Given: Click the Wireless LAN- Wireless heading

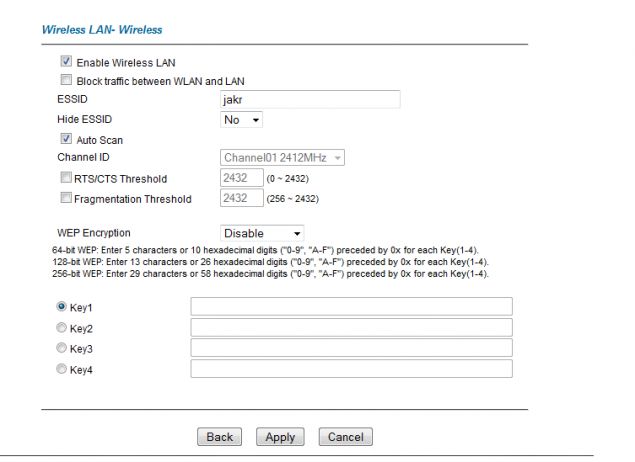Looking at the screenshot, I should [x=102, y=30].
